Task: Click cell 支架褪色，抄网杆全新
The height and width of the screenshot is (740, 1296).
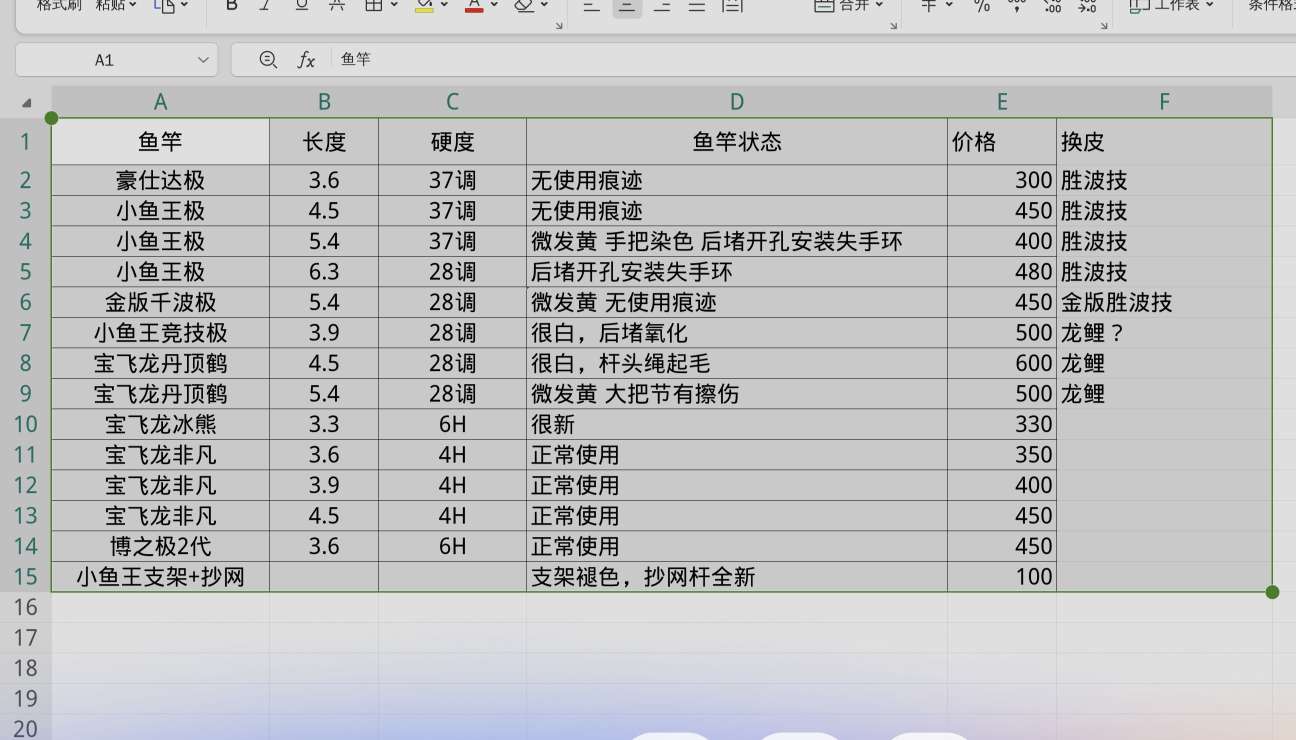Action: click(737, 576)
